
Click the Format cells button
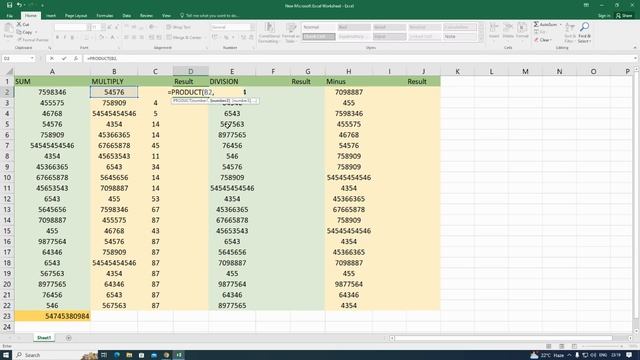coord(522,31)
